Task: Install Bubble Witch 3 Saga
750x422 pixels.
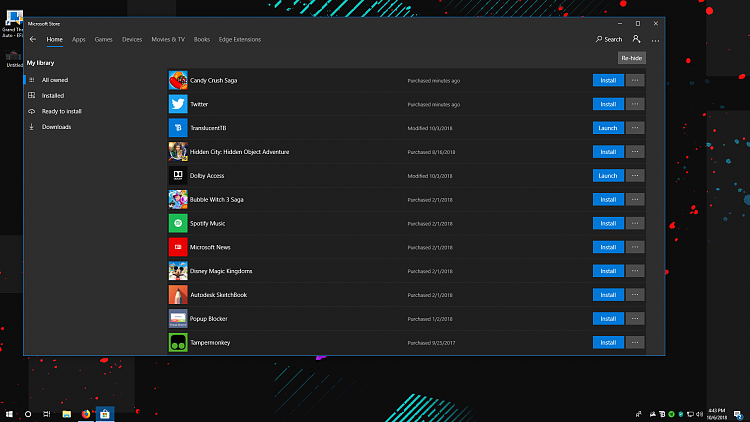Action: point(608,200)
